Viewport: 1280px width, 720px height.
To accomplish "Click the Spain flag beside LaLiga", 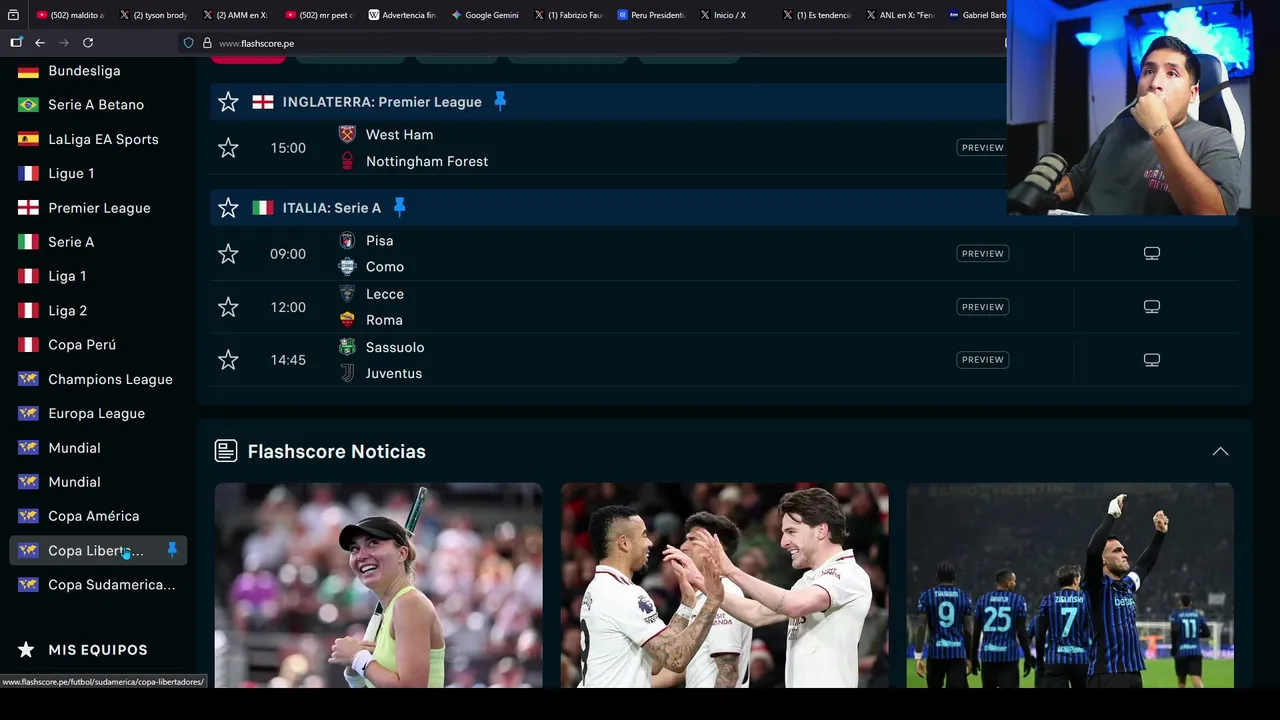I will pos(28,139).
